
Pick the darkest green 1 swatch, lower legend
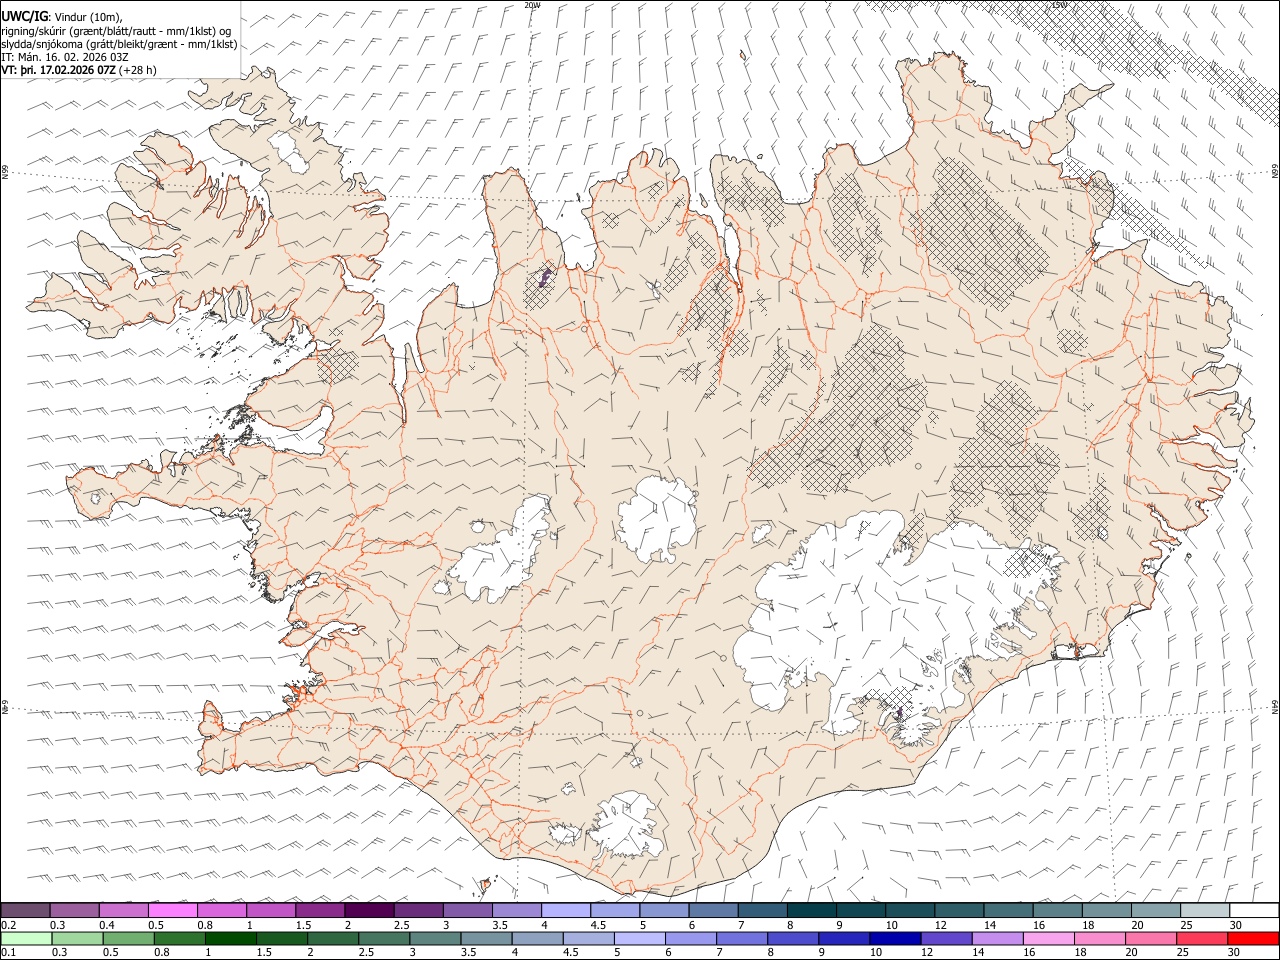[x=231, y=938]
